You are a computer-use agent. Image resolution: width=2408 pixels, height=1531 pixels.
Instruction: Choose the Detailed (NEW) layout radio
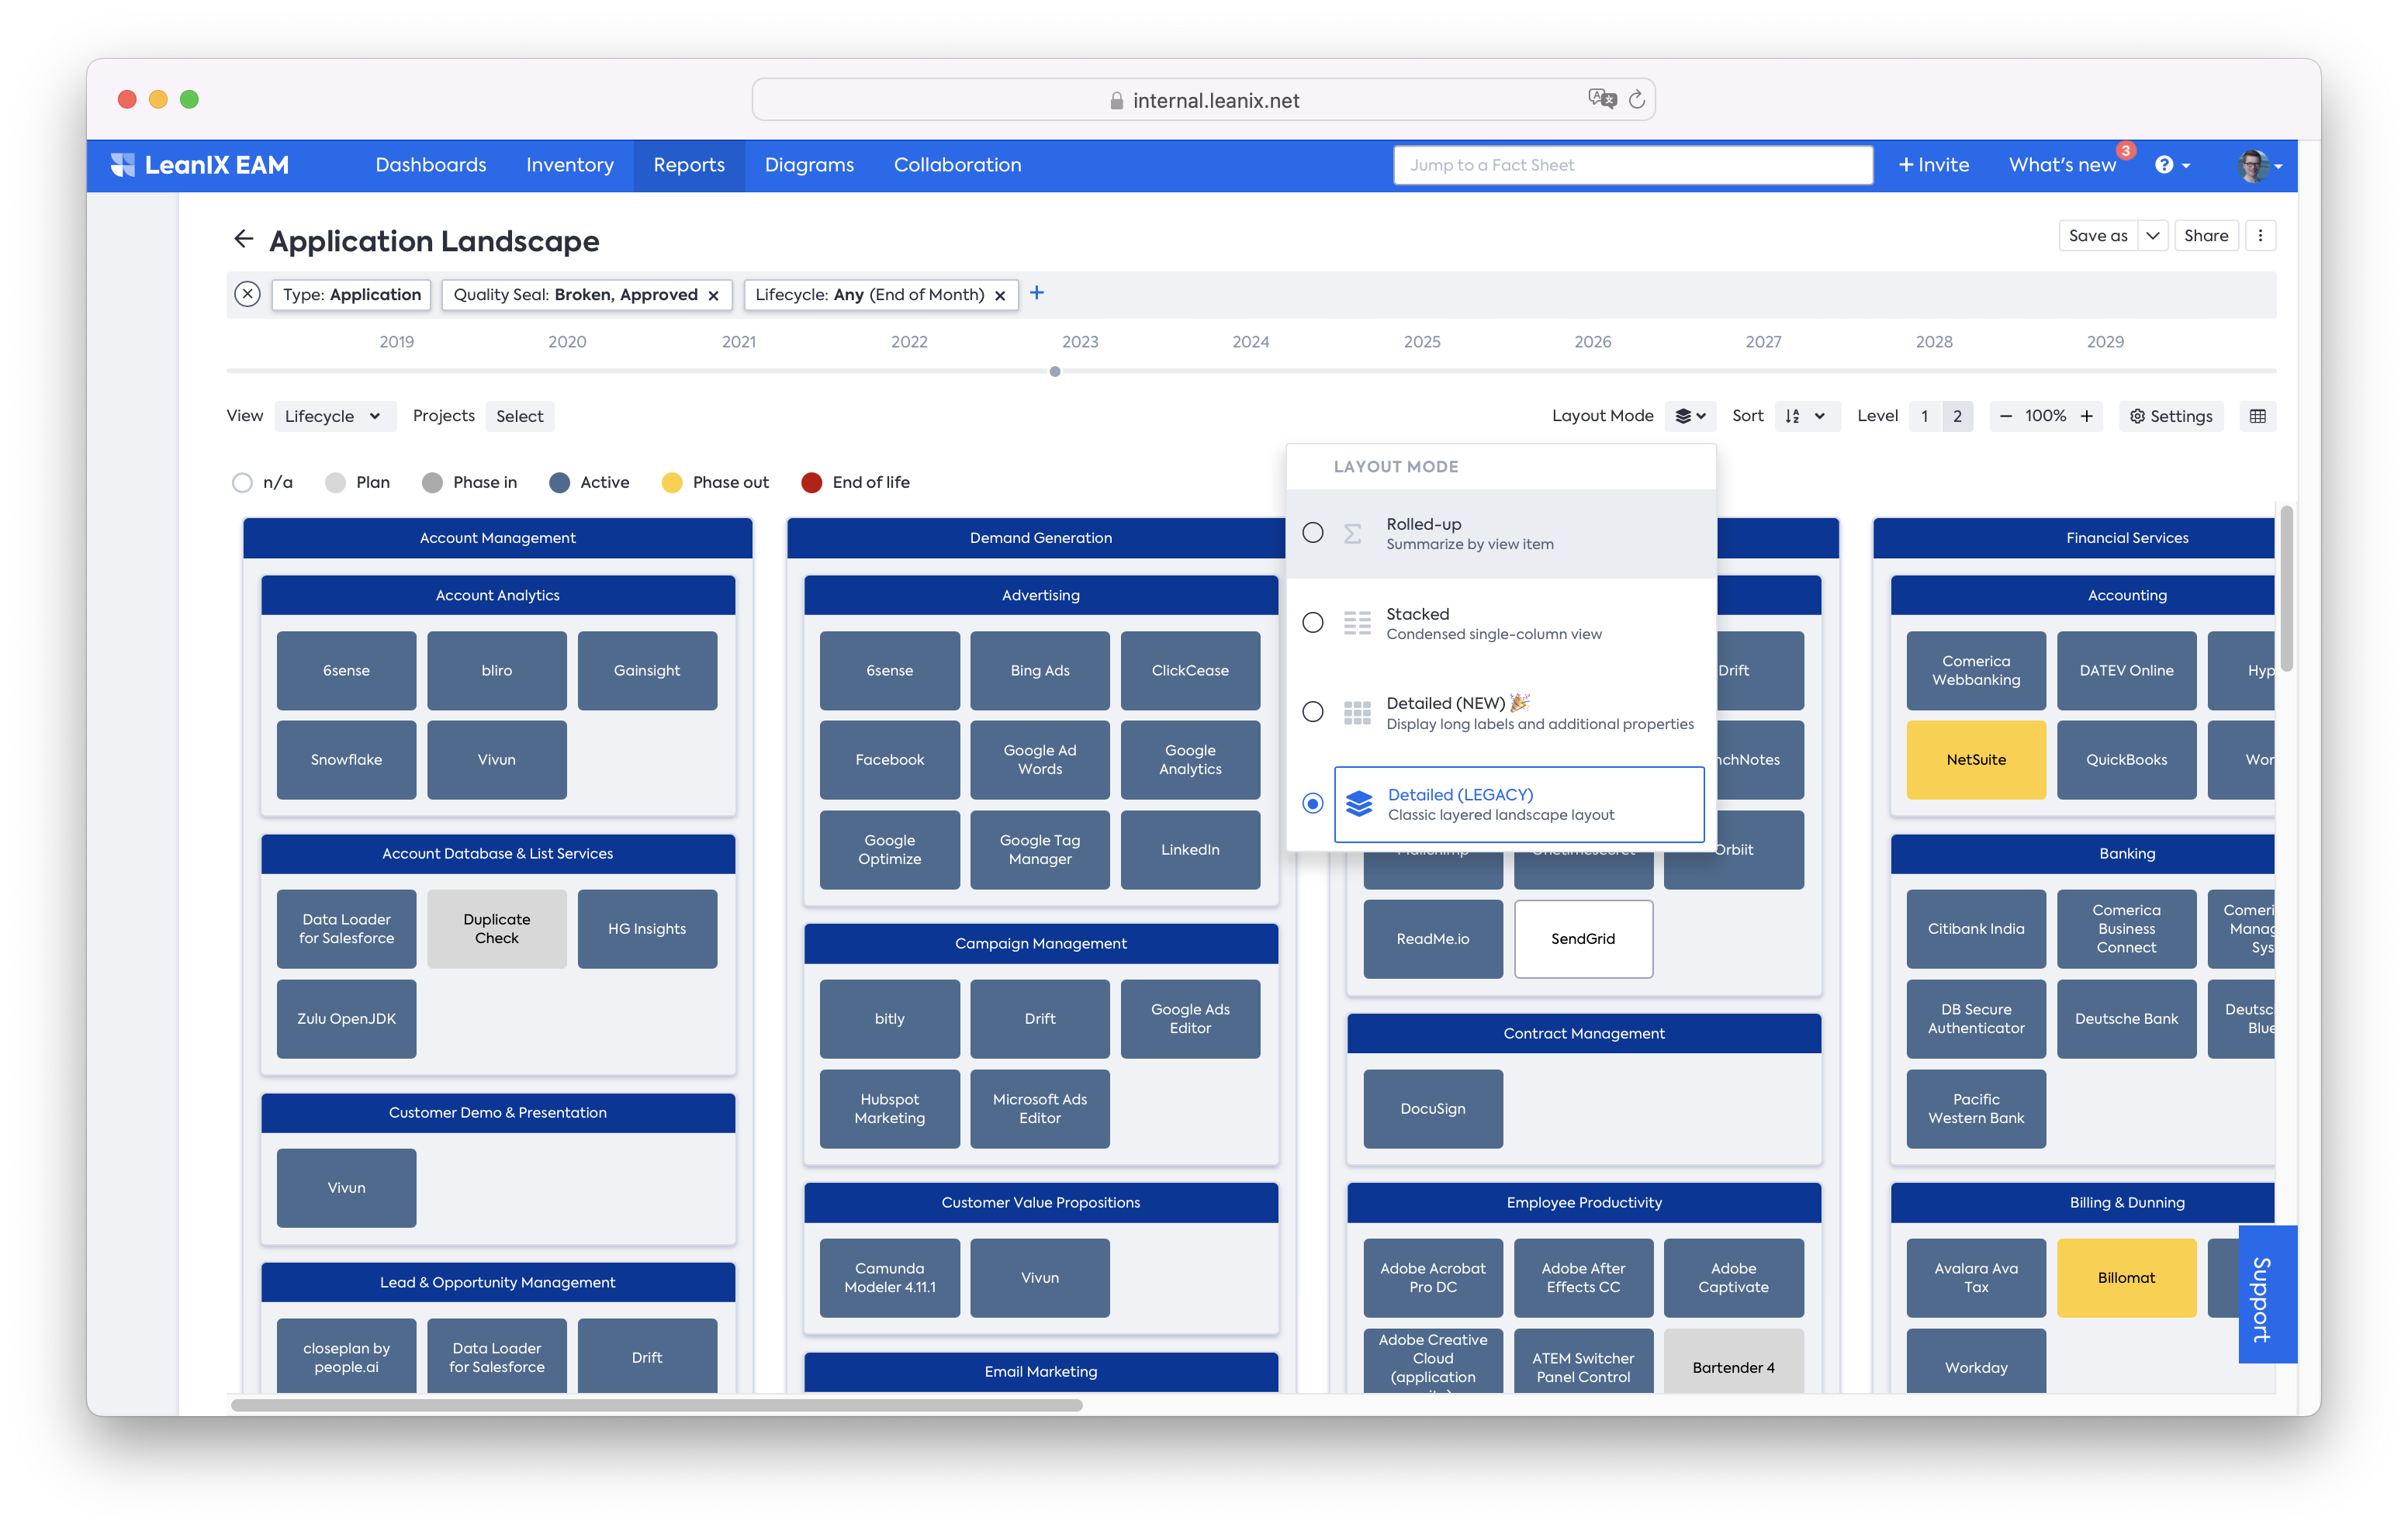(x=1313, y=712)
